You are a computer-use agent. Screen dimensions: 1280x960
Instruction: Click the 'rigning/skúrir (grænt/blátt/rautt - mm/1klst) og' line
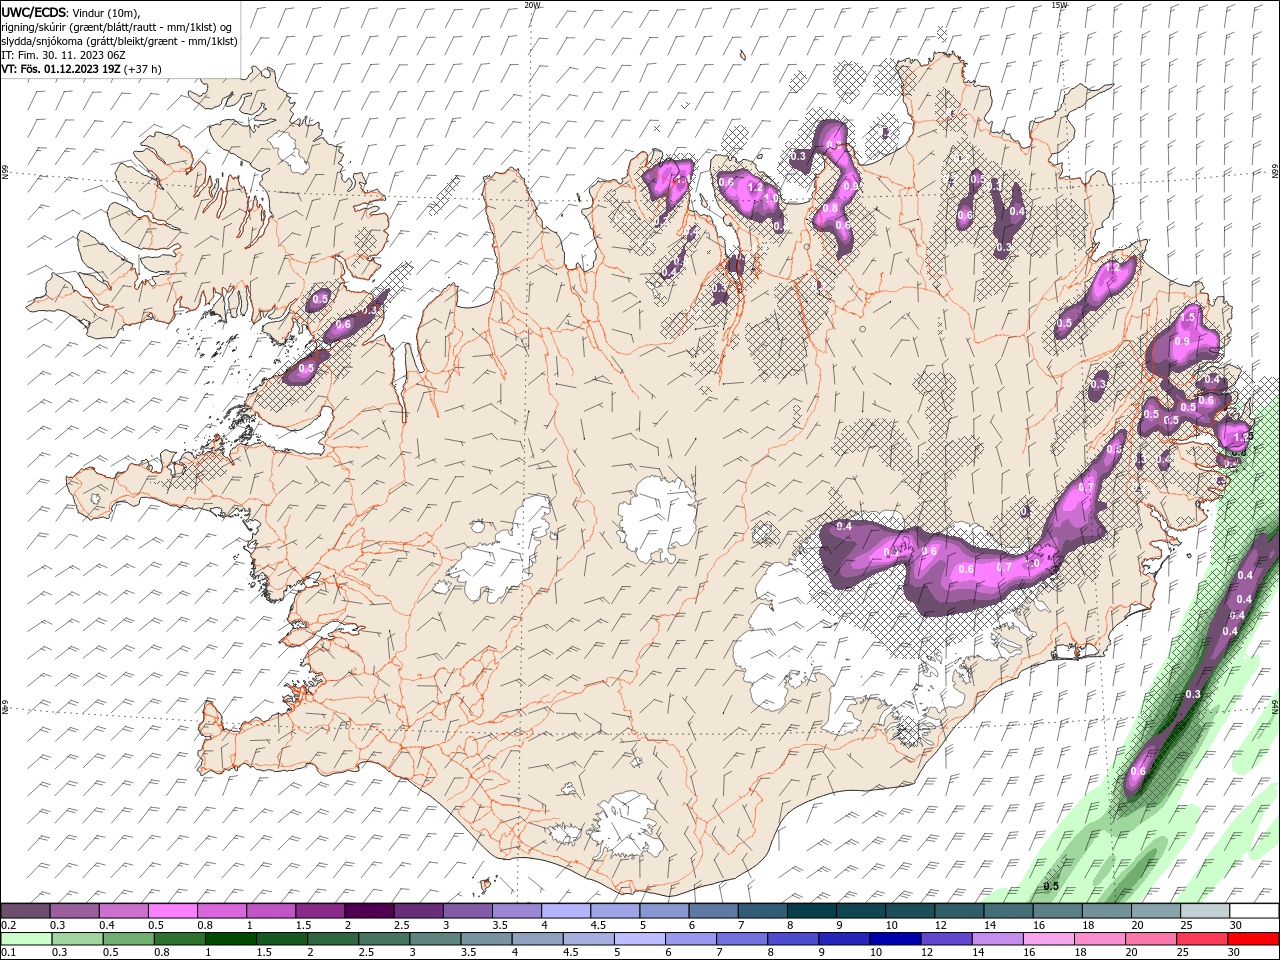117,27
